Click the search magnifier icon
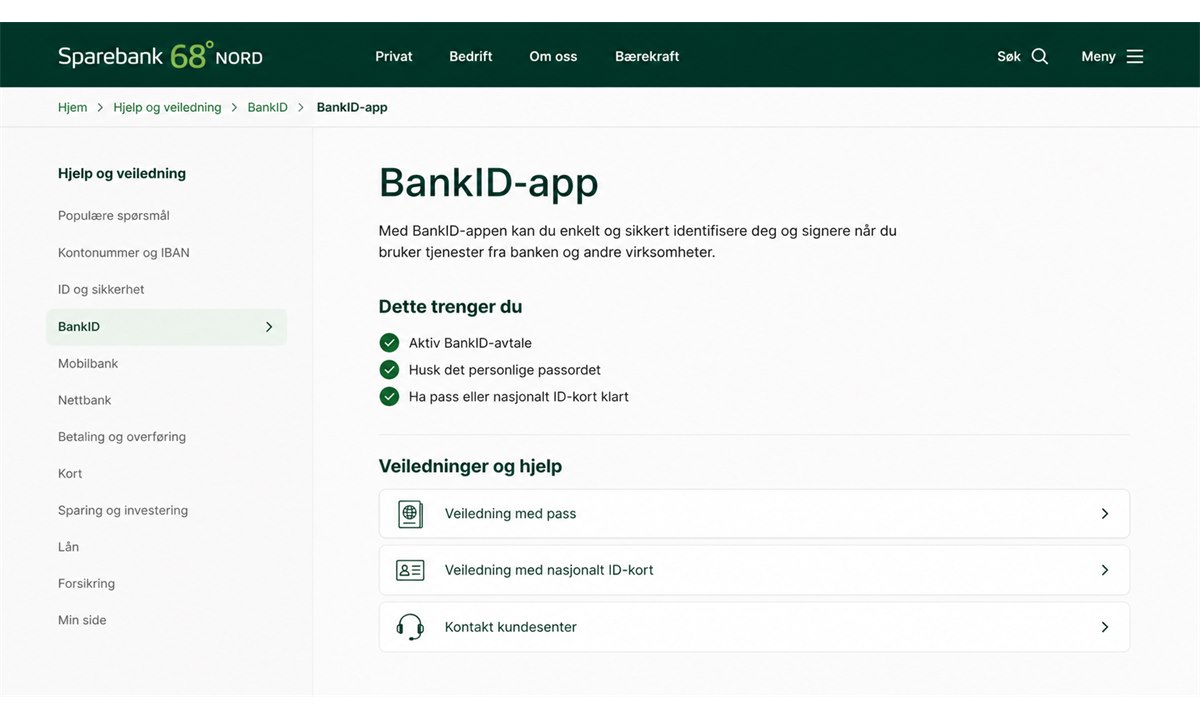 click(x=1040, y=56)
